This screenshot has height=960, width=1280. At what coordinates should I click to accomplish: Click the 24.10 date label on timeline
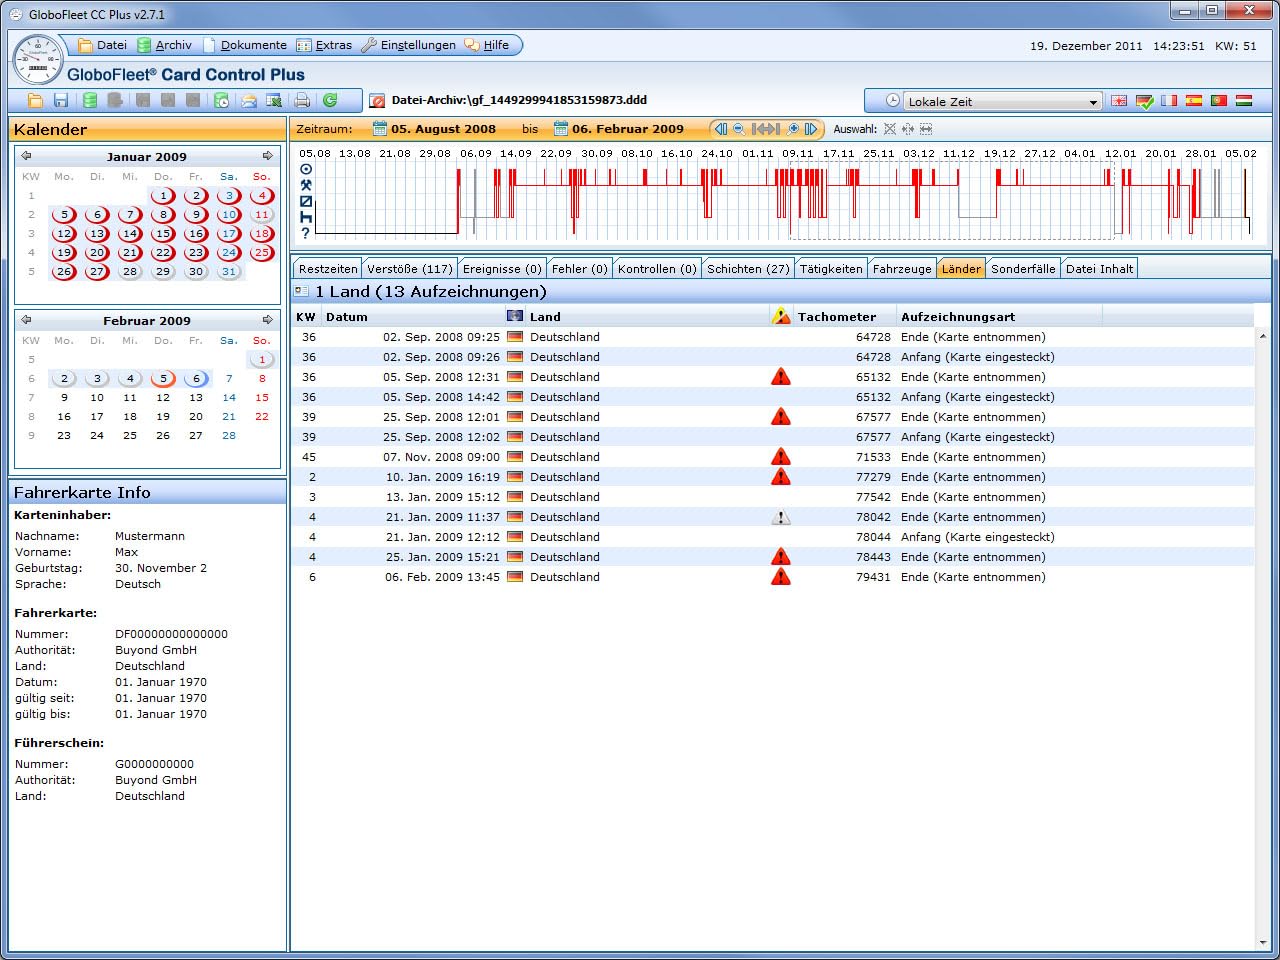(717, 154)
